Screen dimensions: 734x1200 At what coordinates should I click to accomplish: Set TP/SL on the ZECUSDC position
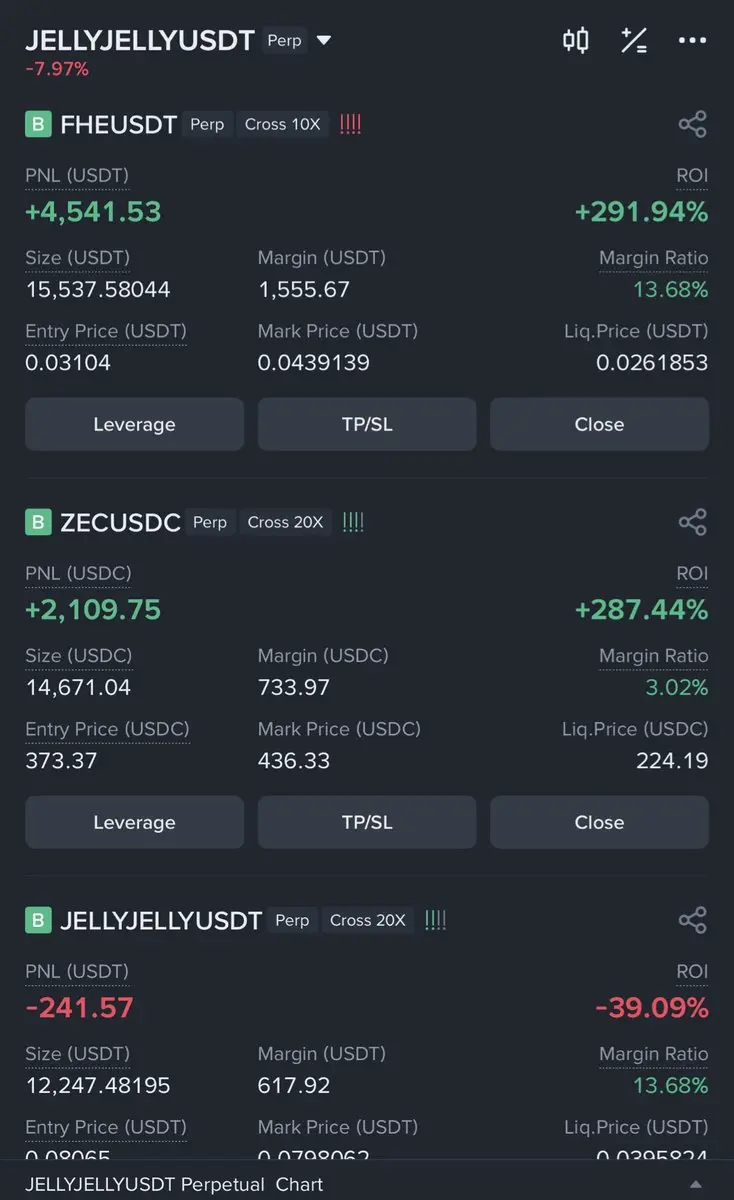[367, 822]
